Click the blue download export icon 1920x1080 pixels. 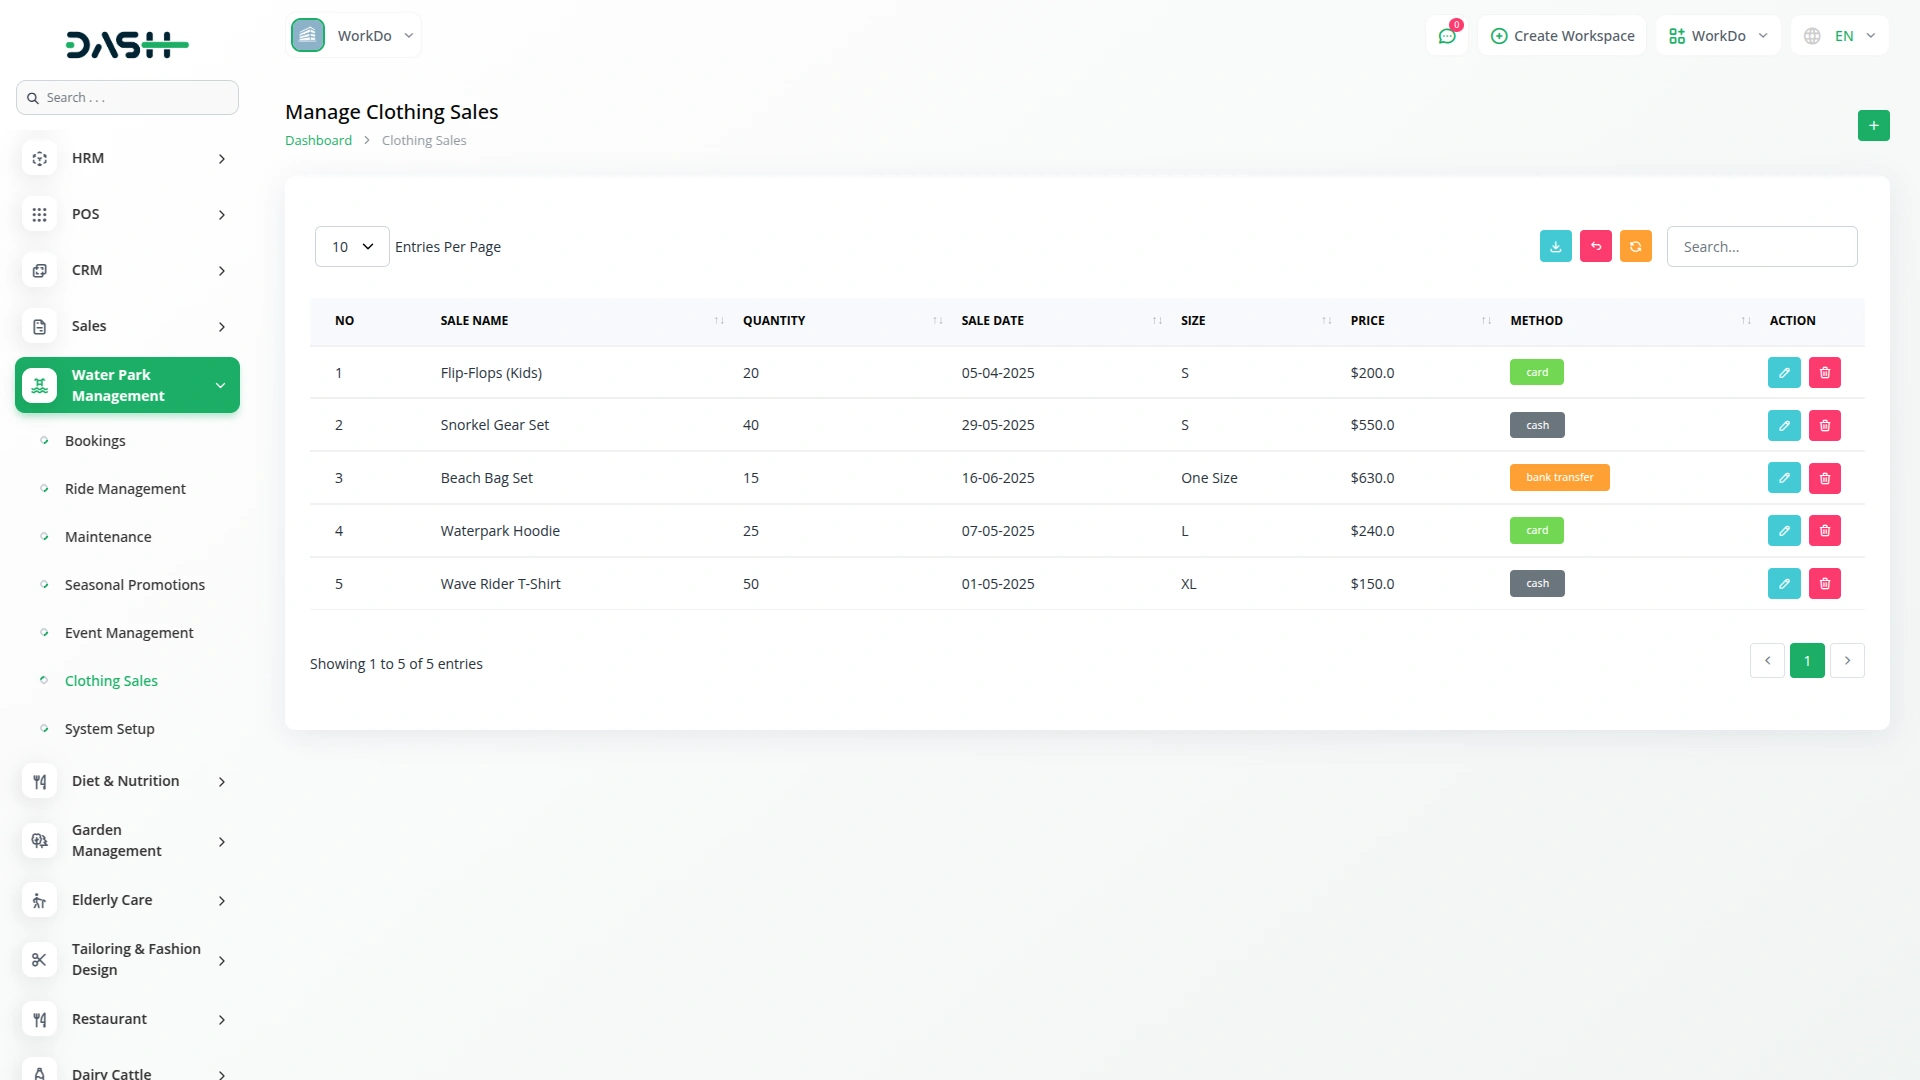(x=1555, y=247)
